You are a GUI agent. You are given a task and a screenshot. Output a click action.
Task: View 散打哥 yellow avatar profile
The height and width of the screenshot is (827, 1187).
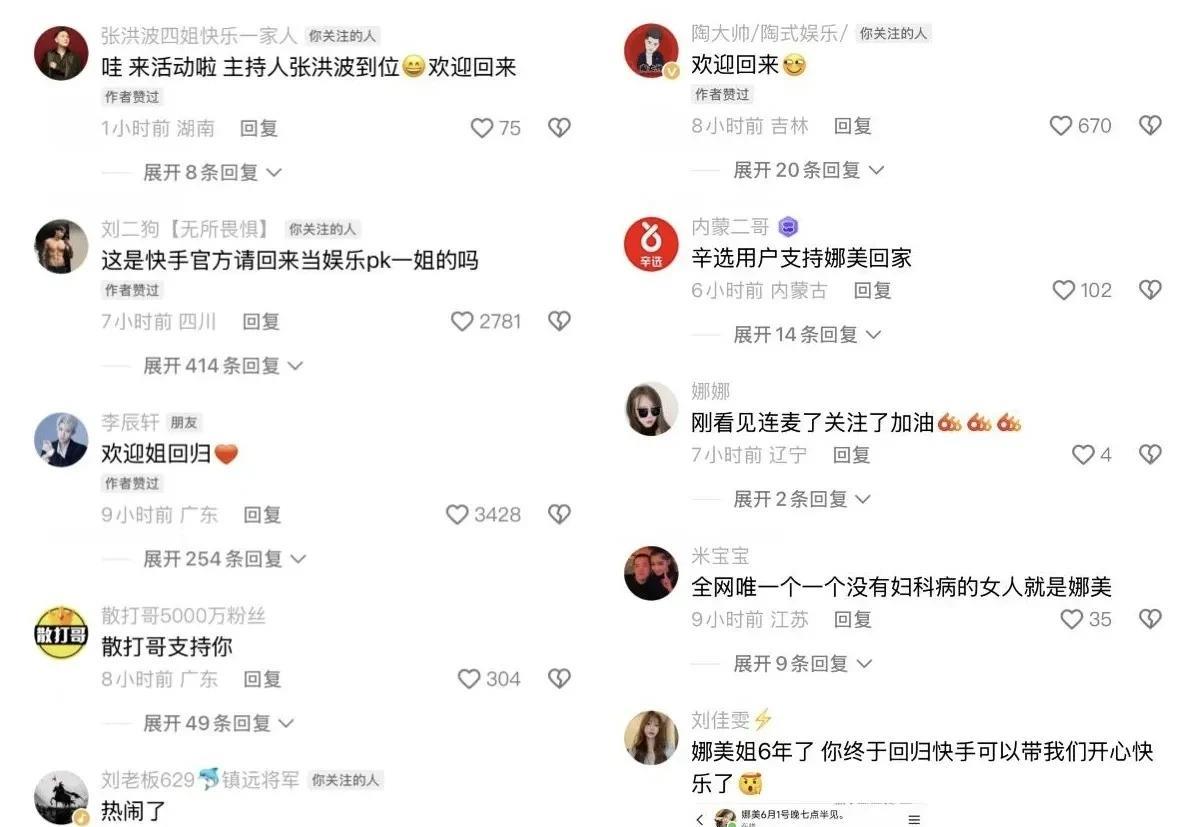tap(61, 632)
